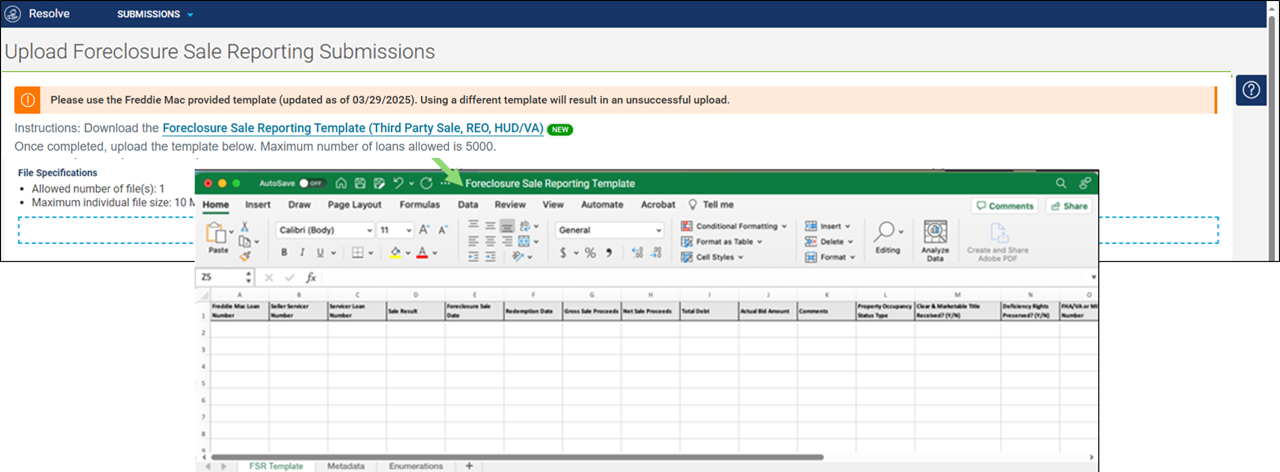This screenshot has width=1280, height=472.
Task: Click the Merge & Center icon
Action: point(524,241)
